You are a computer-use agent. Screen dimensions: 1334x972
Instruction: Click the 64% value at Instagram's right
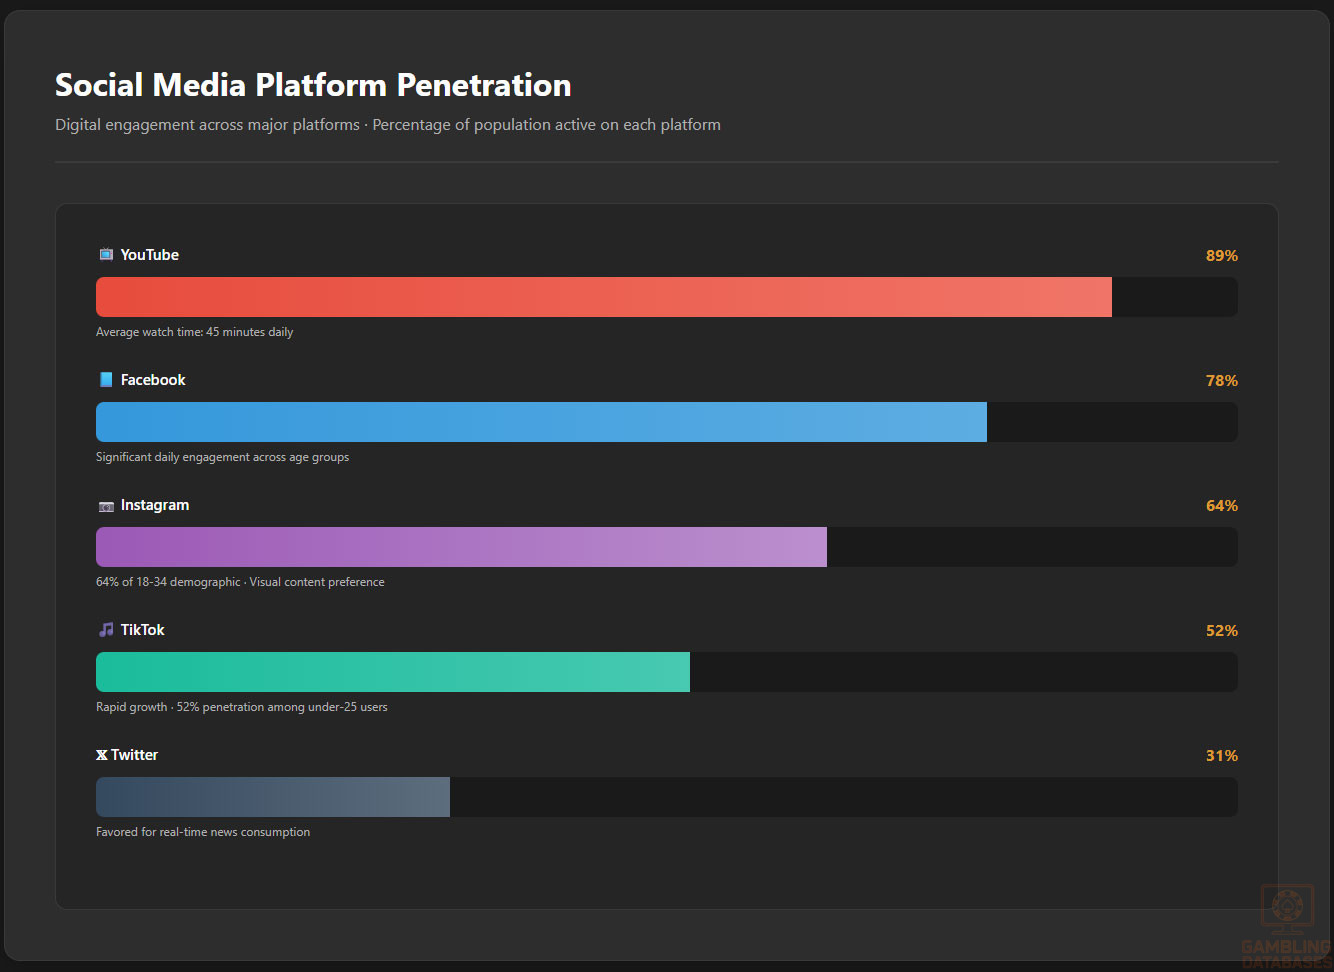pos(1221,506)
